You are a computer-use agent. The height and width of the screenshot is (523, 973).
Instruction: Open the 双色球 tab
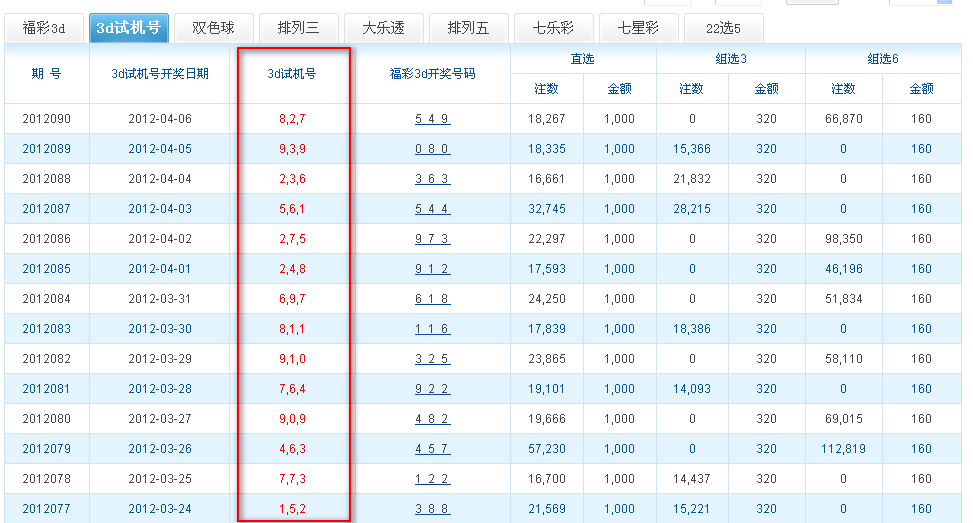click(214, 29)
